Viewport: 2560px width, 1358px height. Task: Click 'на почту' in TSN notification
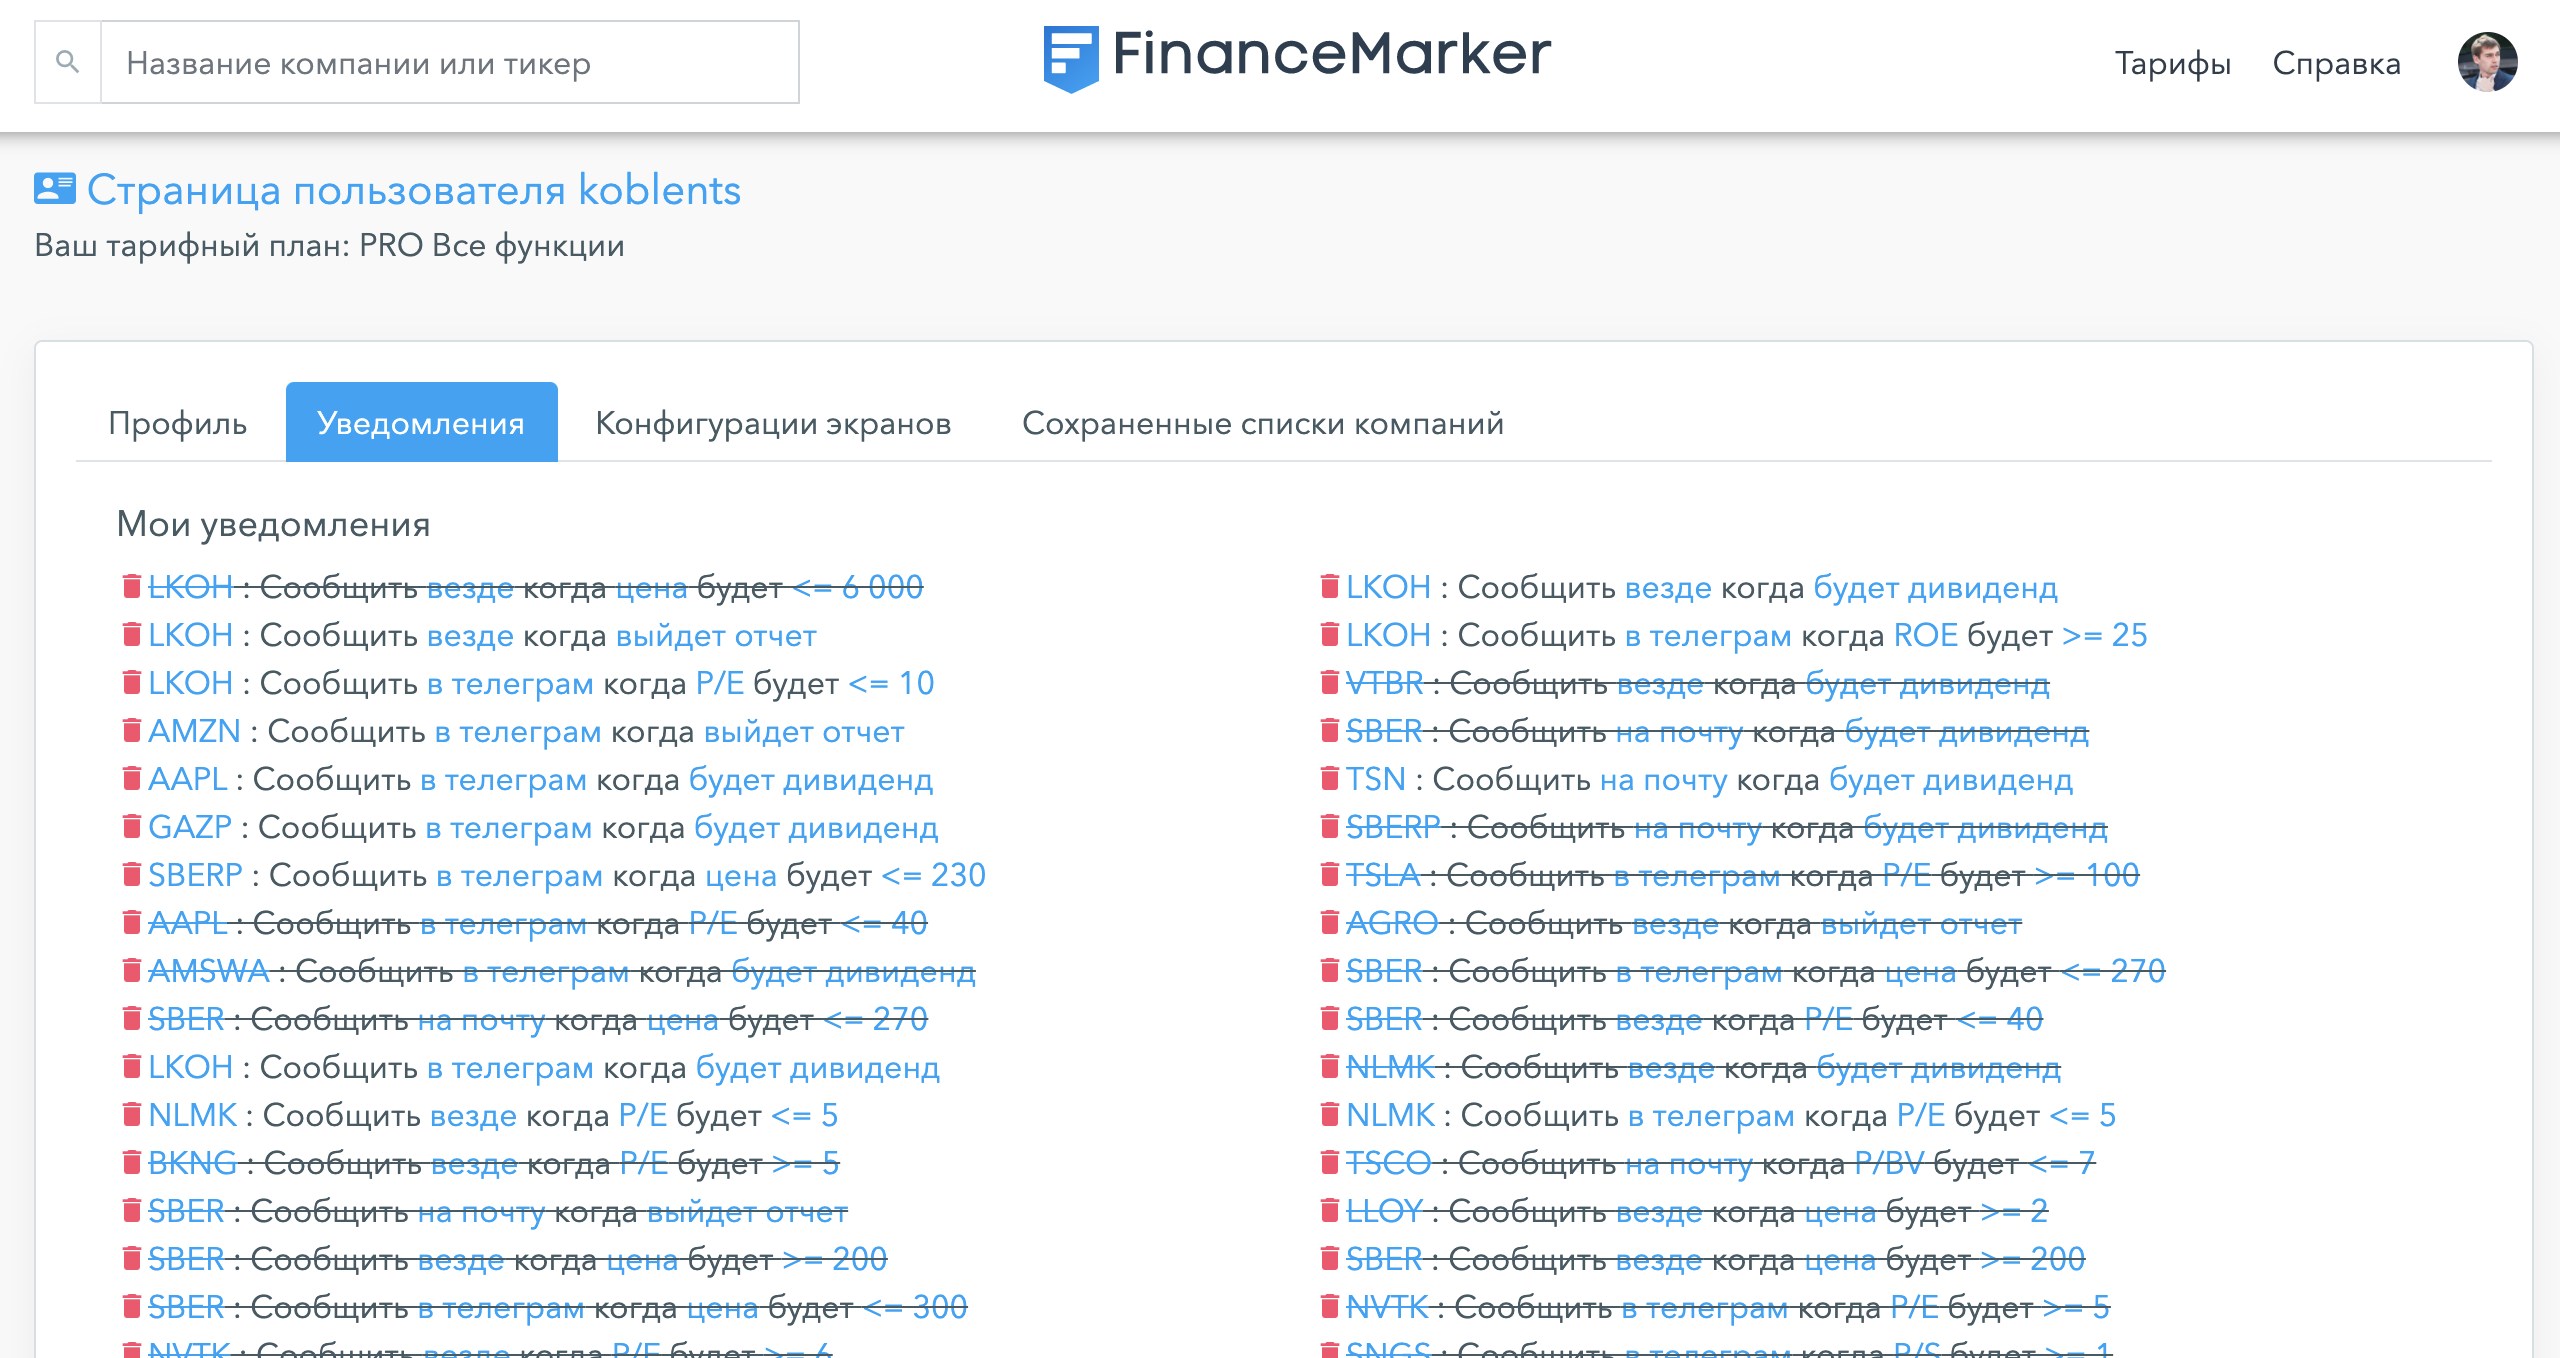click(1663, 779)
